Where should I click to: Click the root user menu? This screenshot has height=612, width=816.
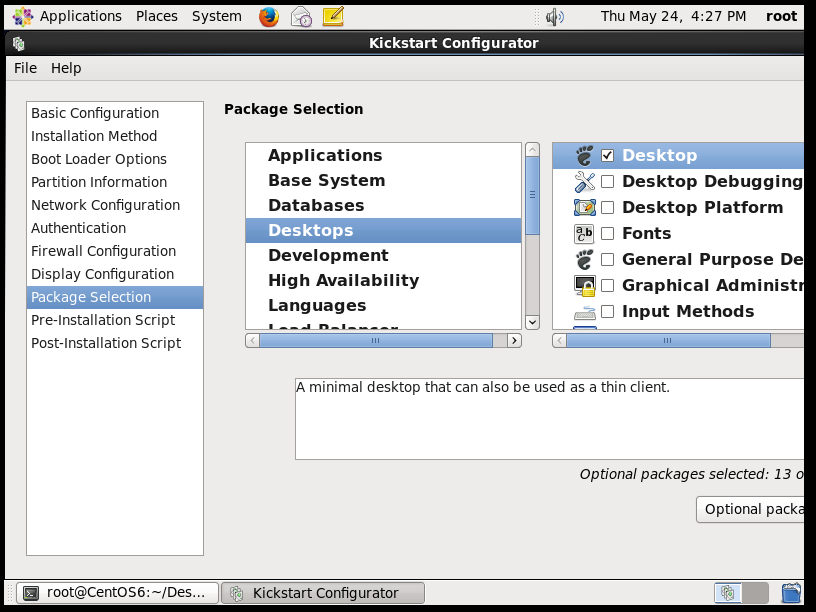coord(781,16)
